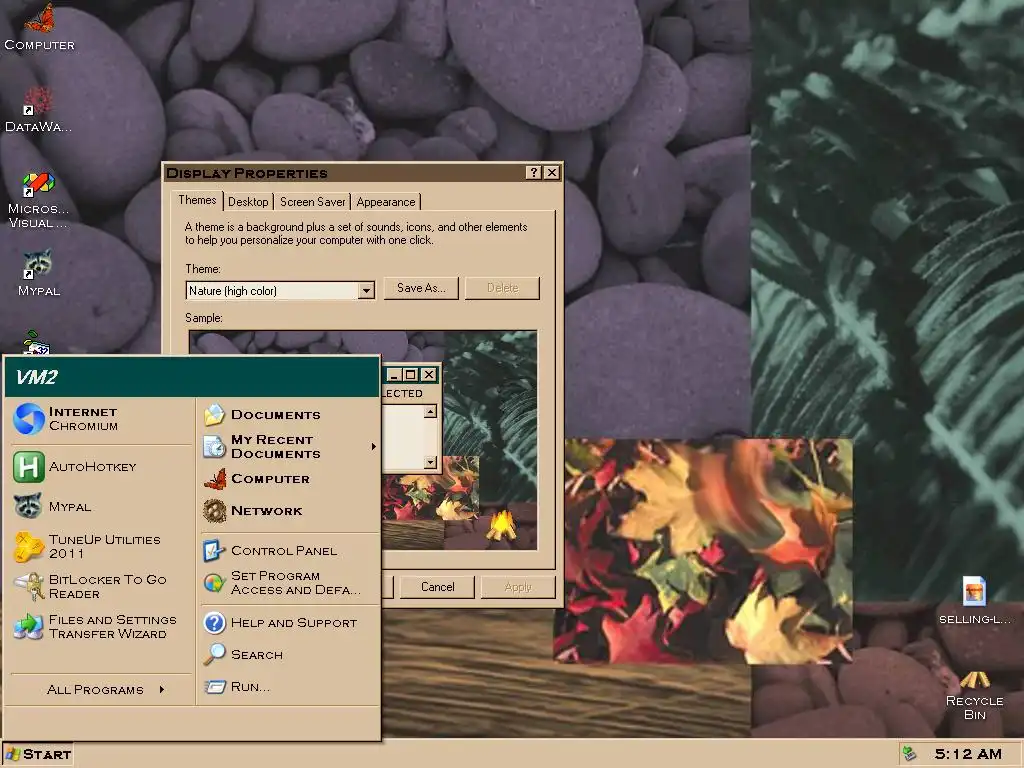Click the Start button on taskbar
This screenshot has height=768, width=1024.
pos(38,754)
